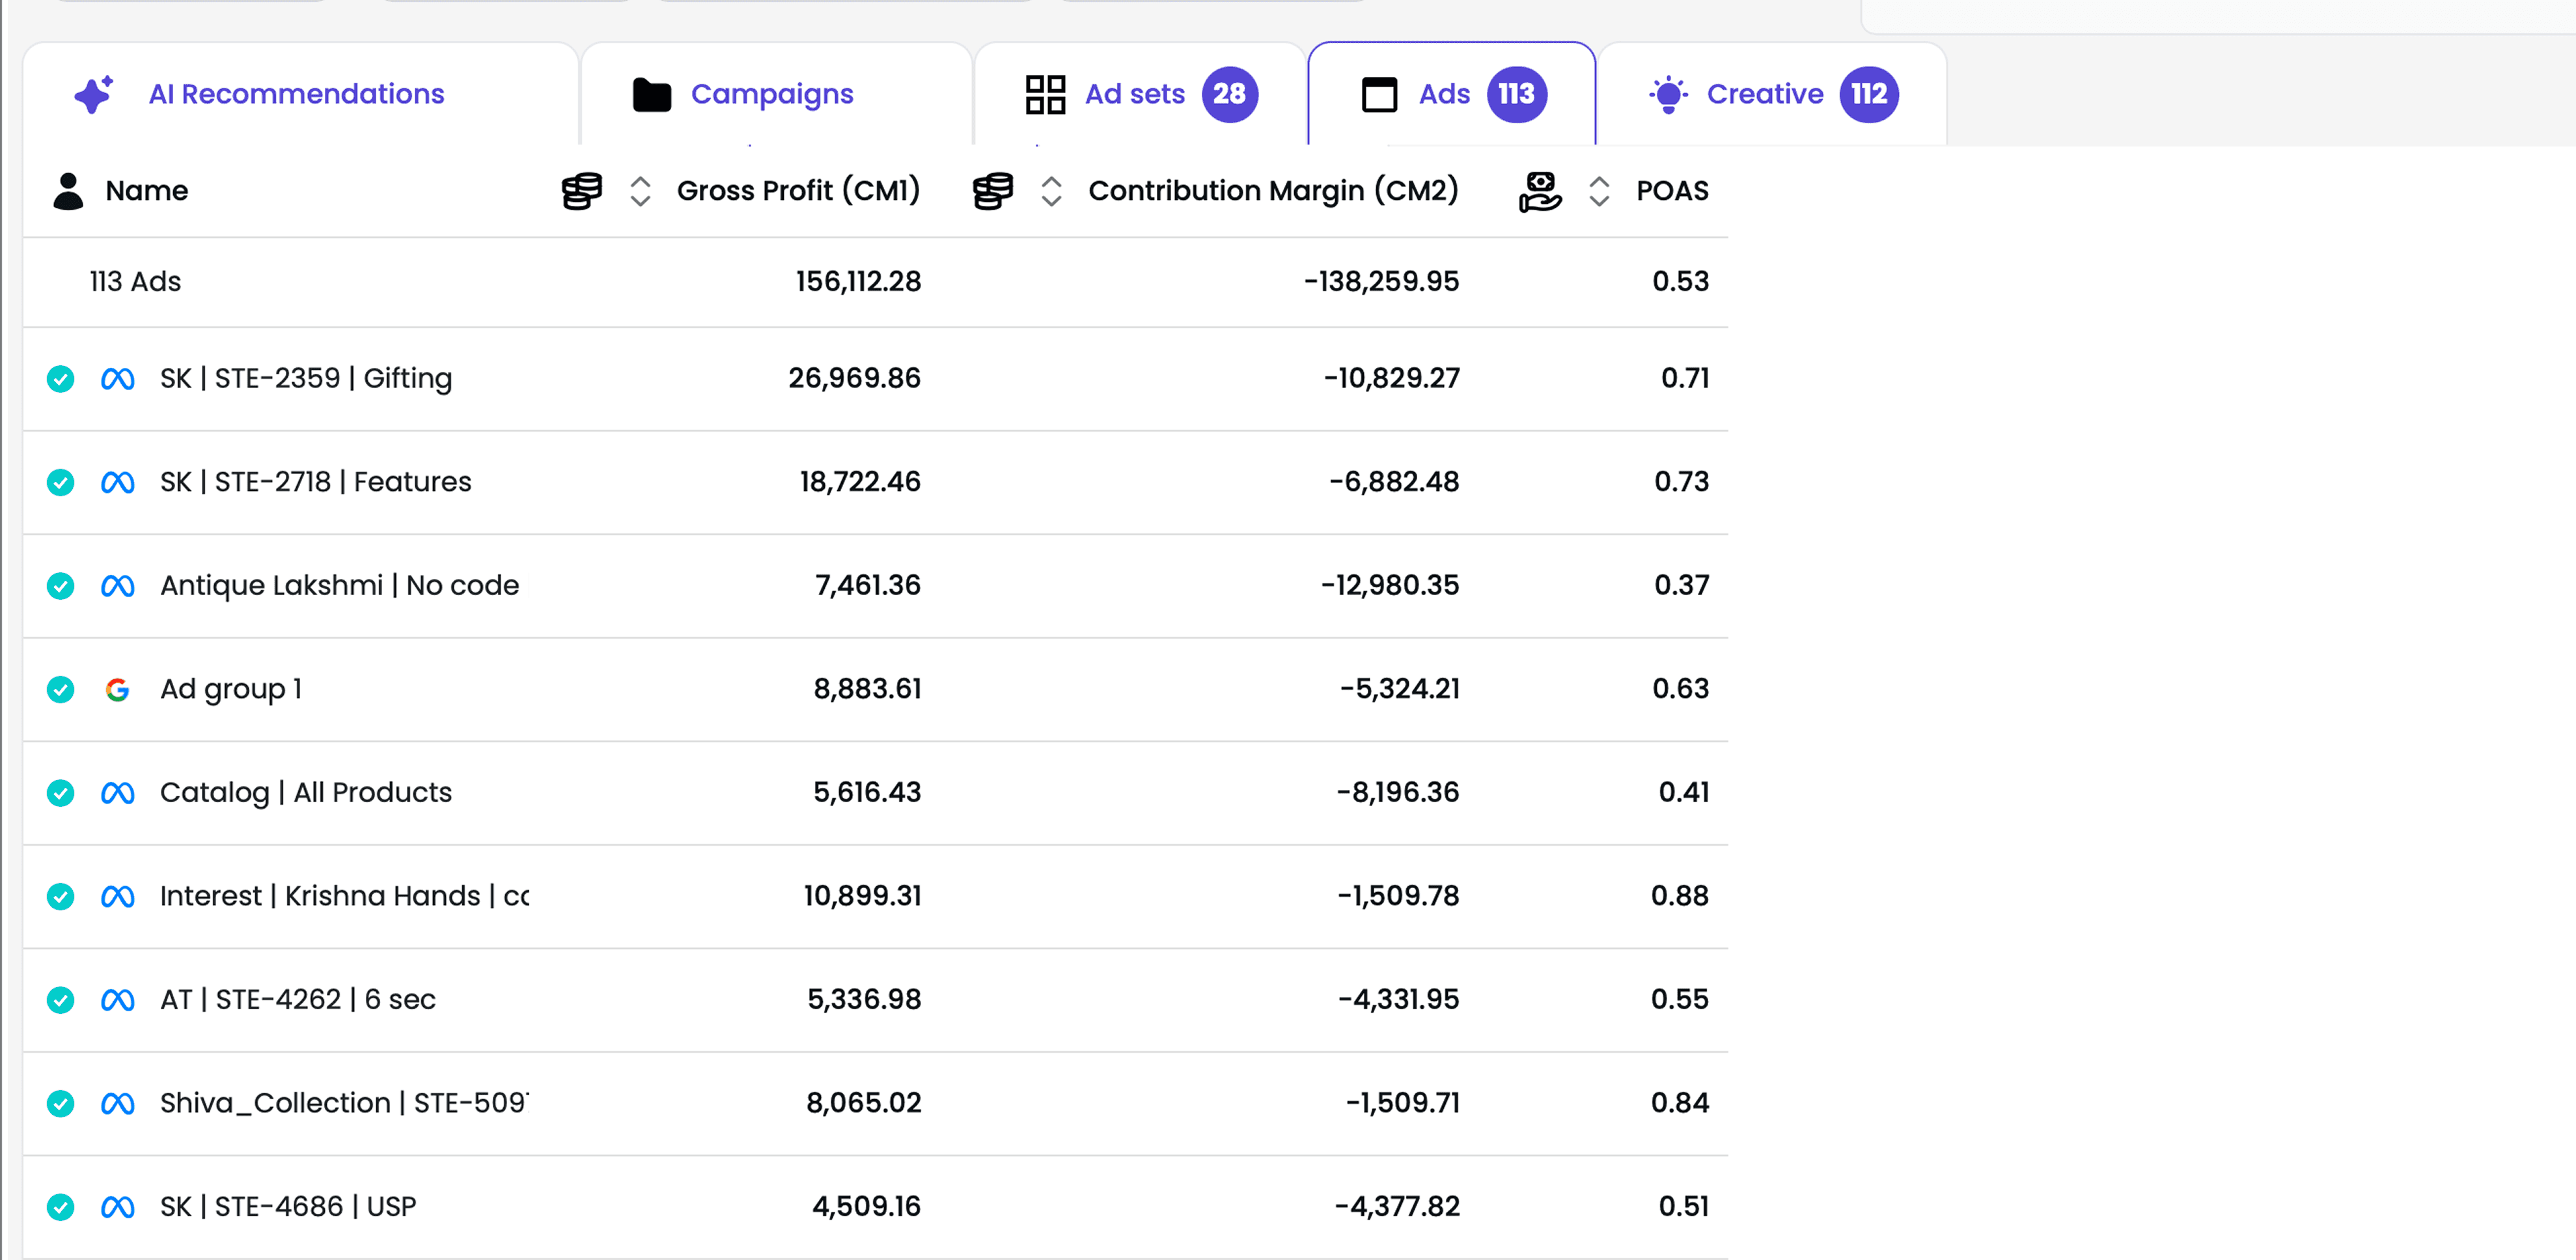Viewport: 2576px width, 1260px height.
Task: Click the AI Recommendations sparkle icon
Action: (x=94, y=94)
